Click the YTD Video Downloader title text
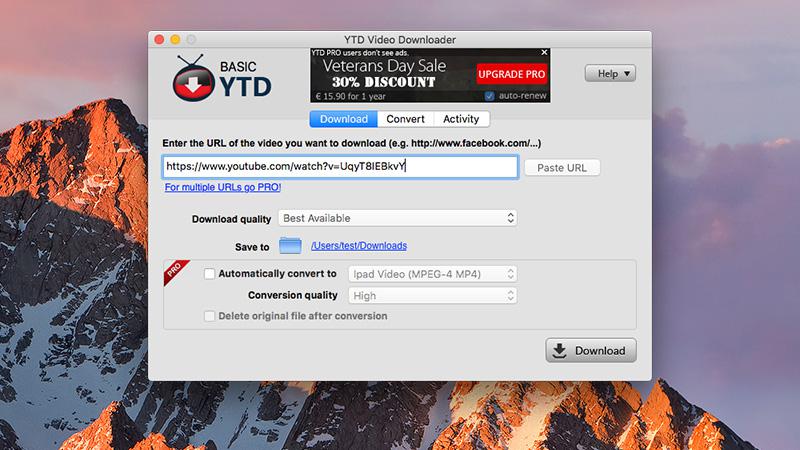 point(399,40)
